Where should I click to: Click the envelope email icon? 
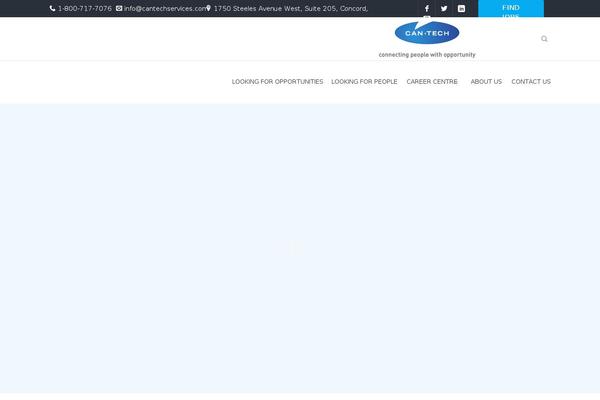click(x=119, y=8)
